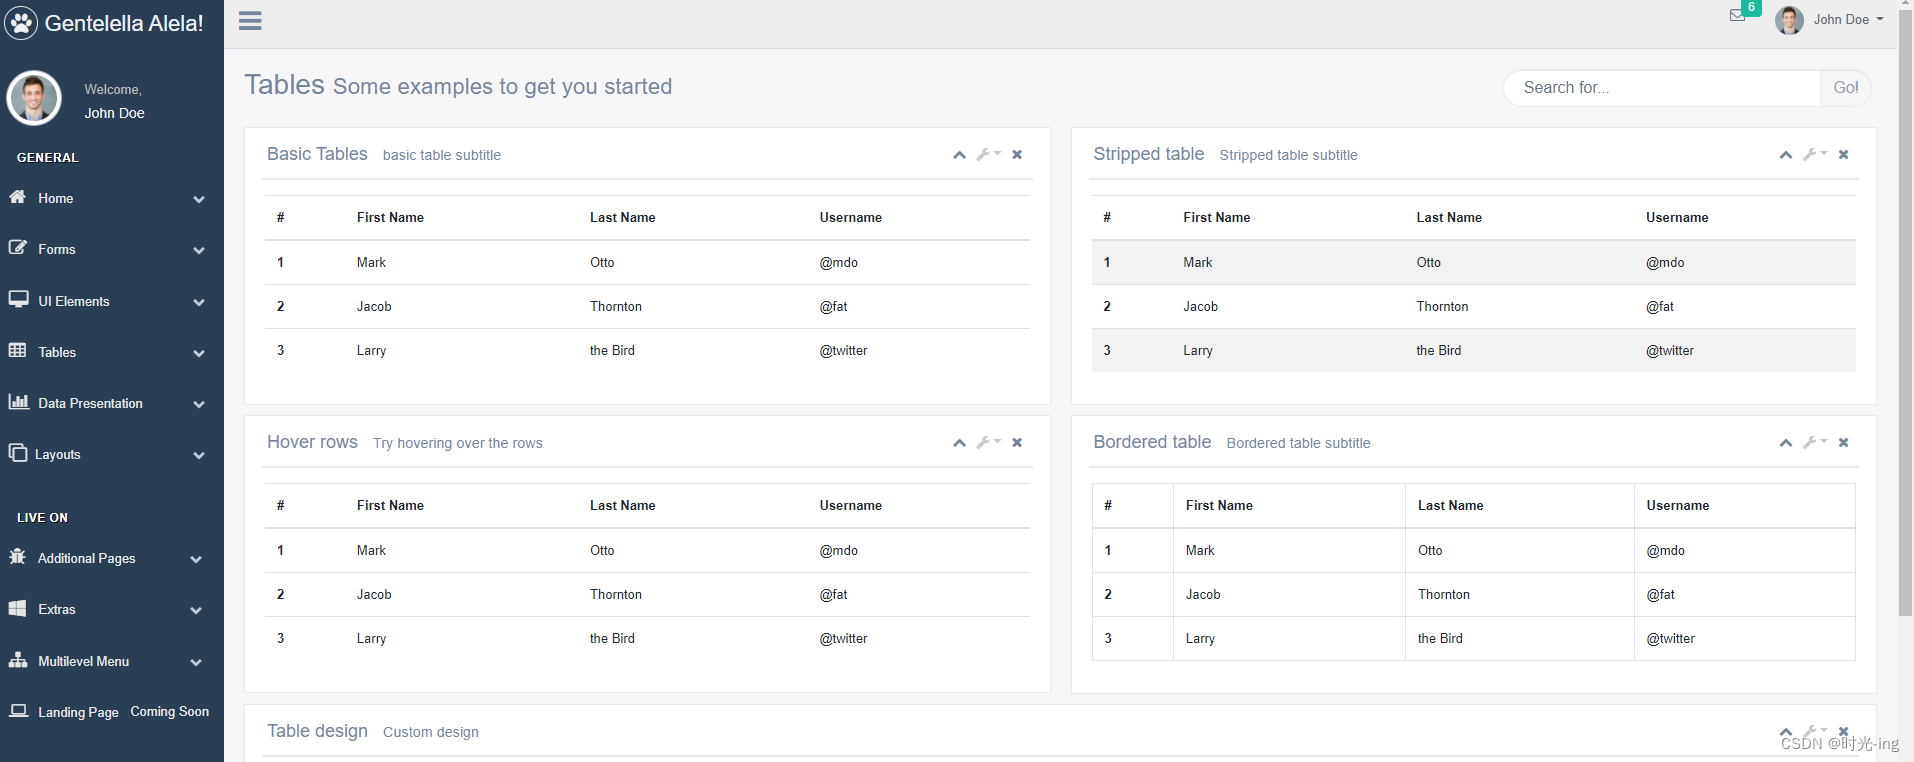Collapse the Basic Tables panel with its chevron
Image resolution: width=1914 pixels, height=762 pixels.
coord(959,155)
